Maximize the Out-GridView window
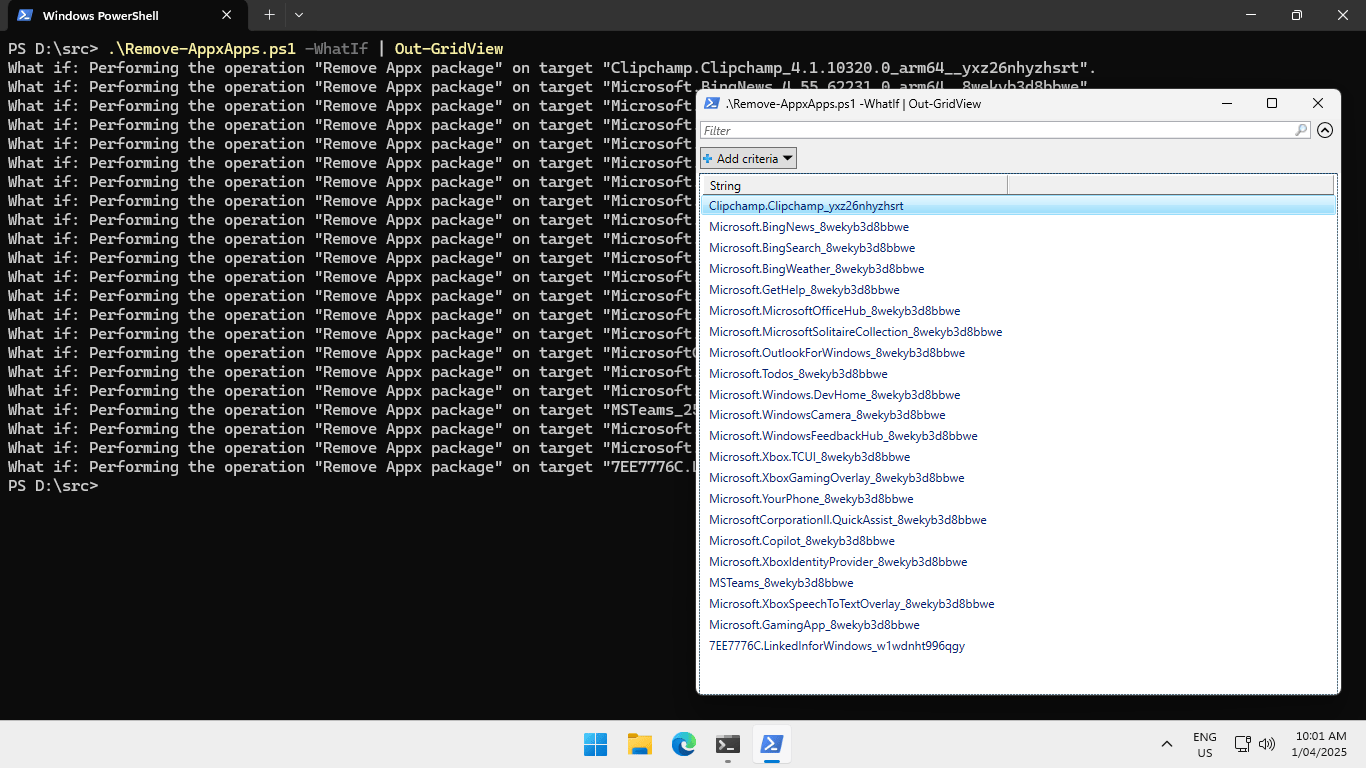 click(1272, 103)
